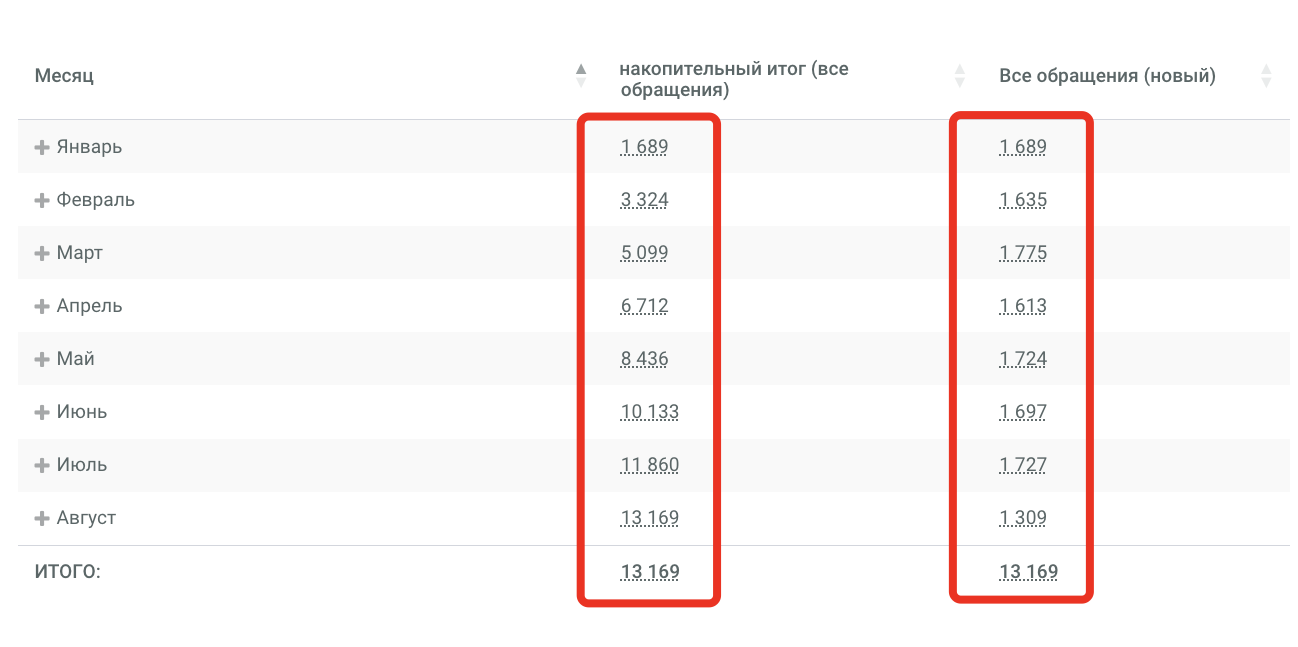Viewport: 1298px width, 647px height.
Task: Open cumulative value 3 324 for Февраль
Action: tap(644, 200)
